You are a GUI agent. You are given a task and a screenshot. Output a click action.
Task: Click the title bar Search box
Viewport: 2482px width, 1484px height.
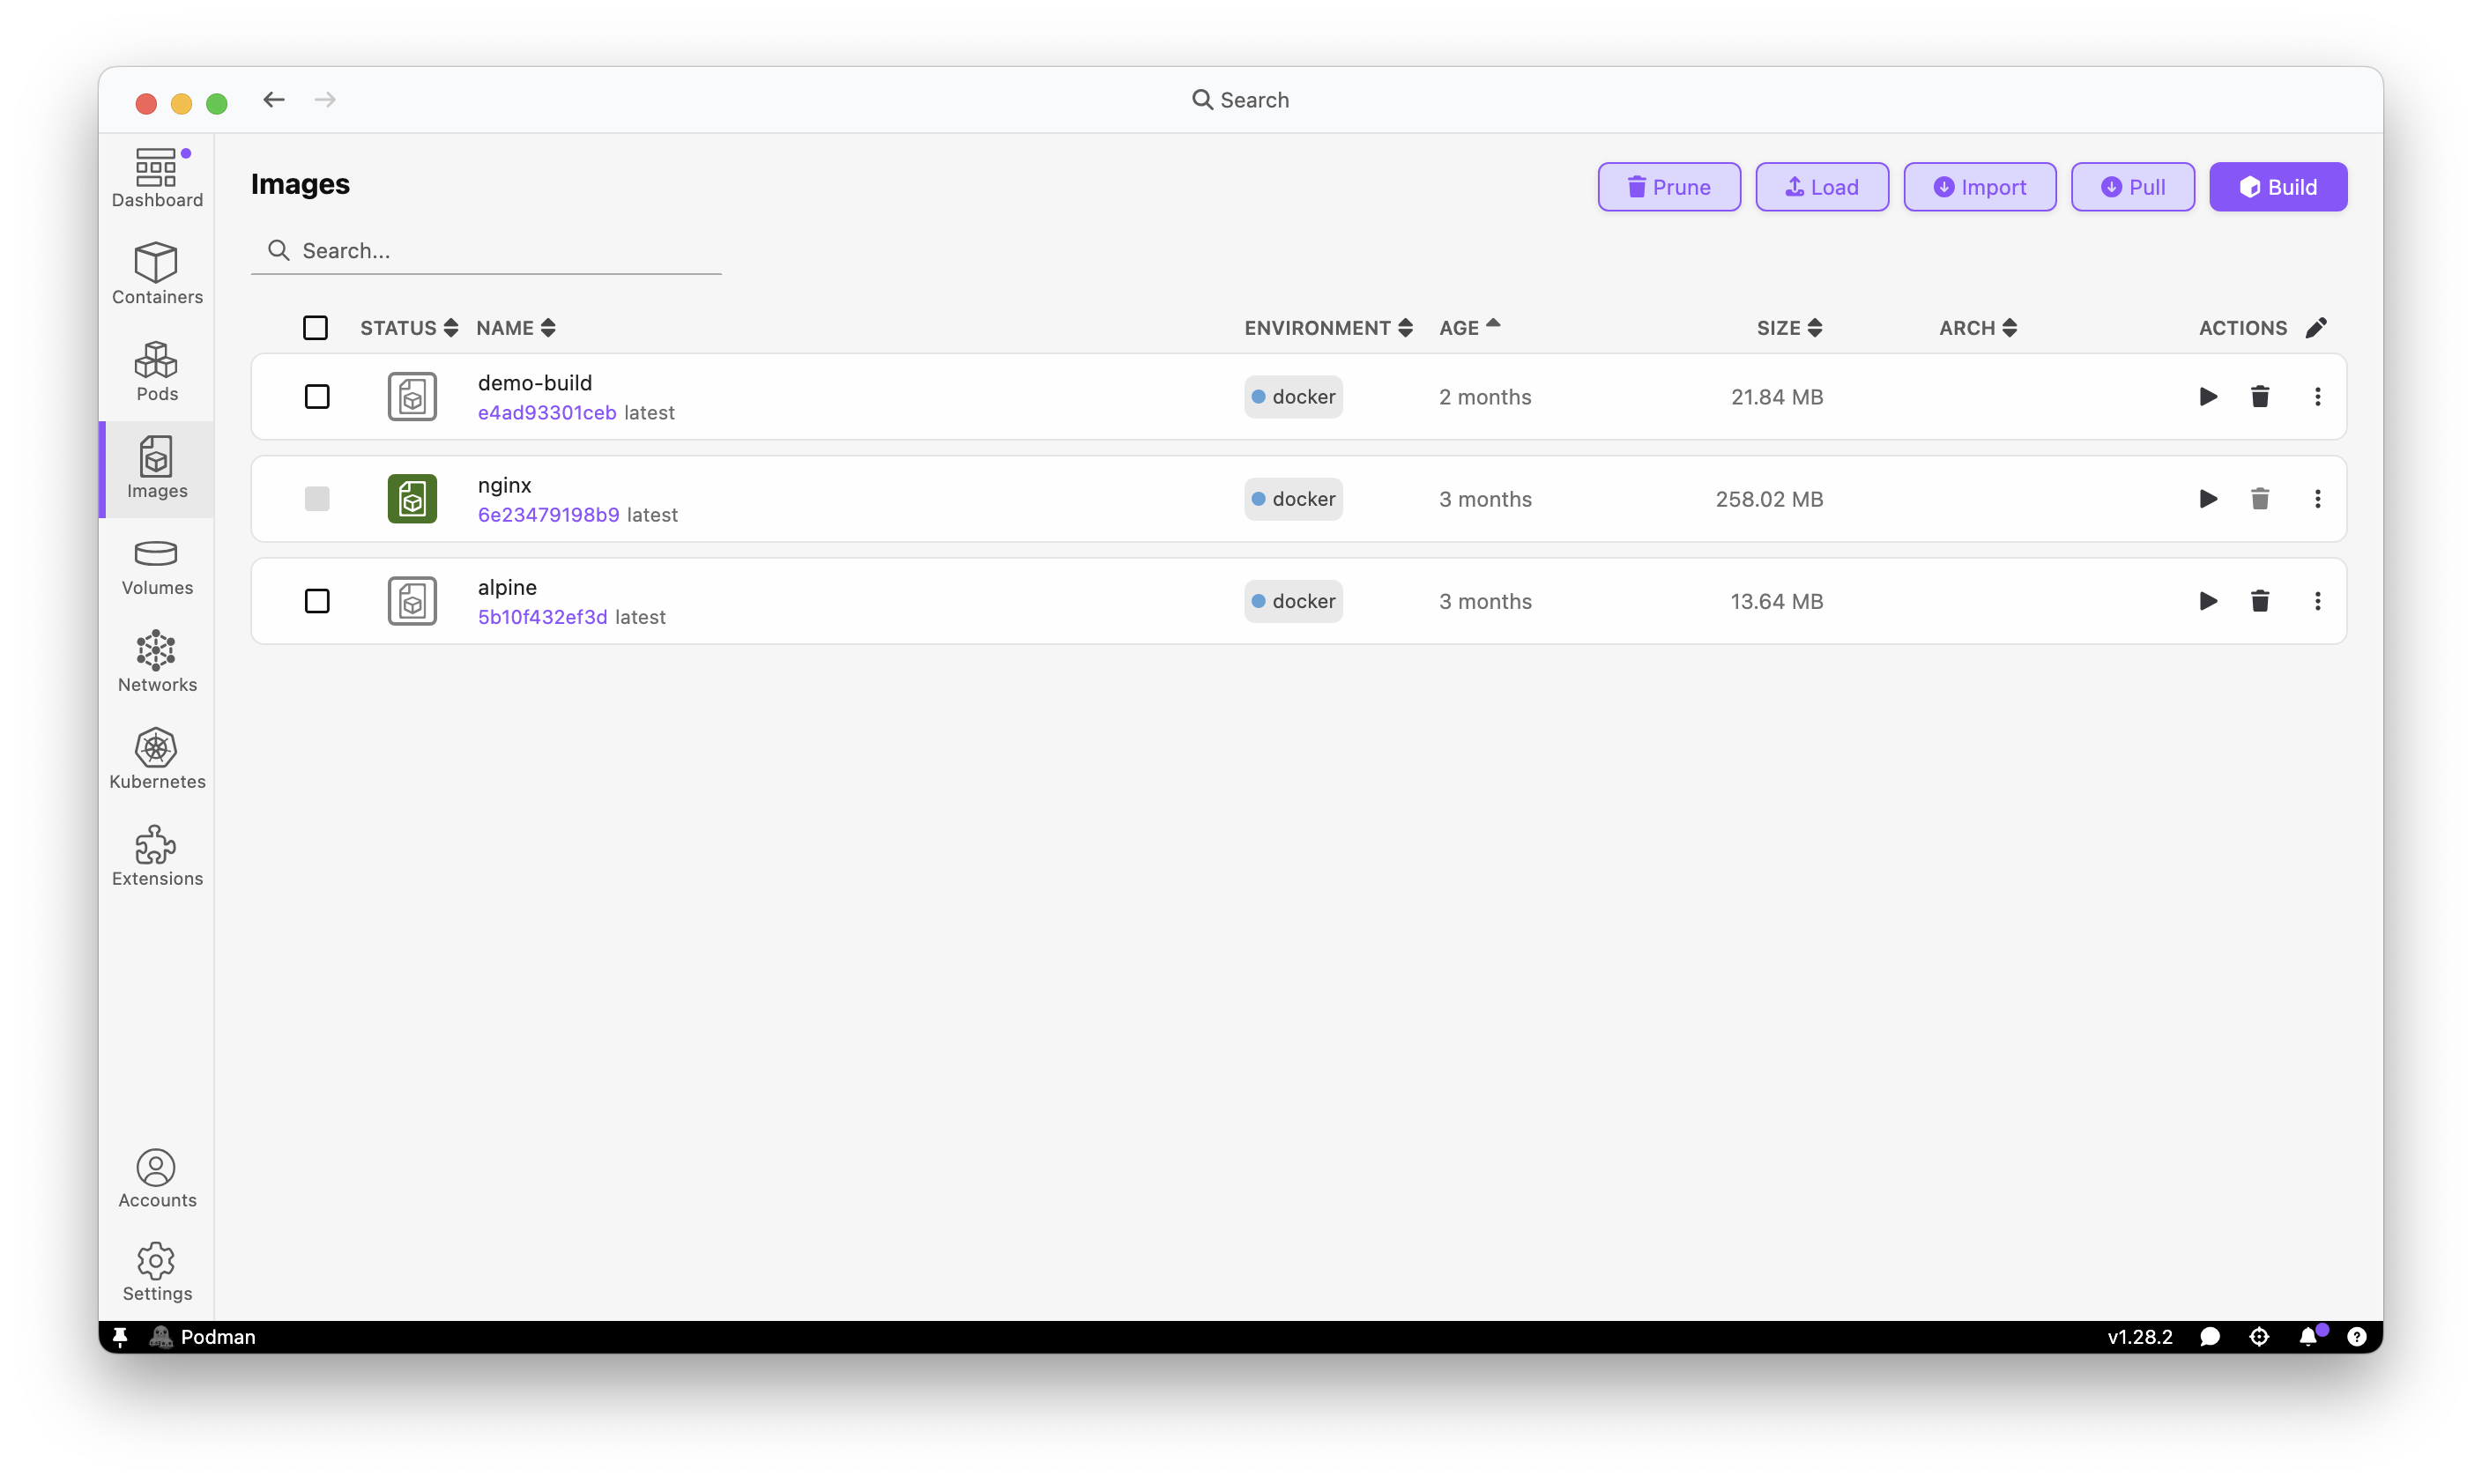coord(1240,100)
